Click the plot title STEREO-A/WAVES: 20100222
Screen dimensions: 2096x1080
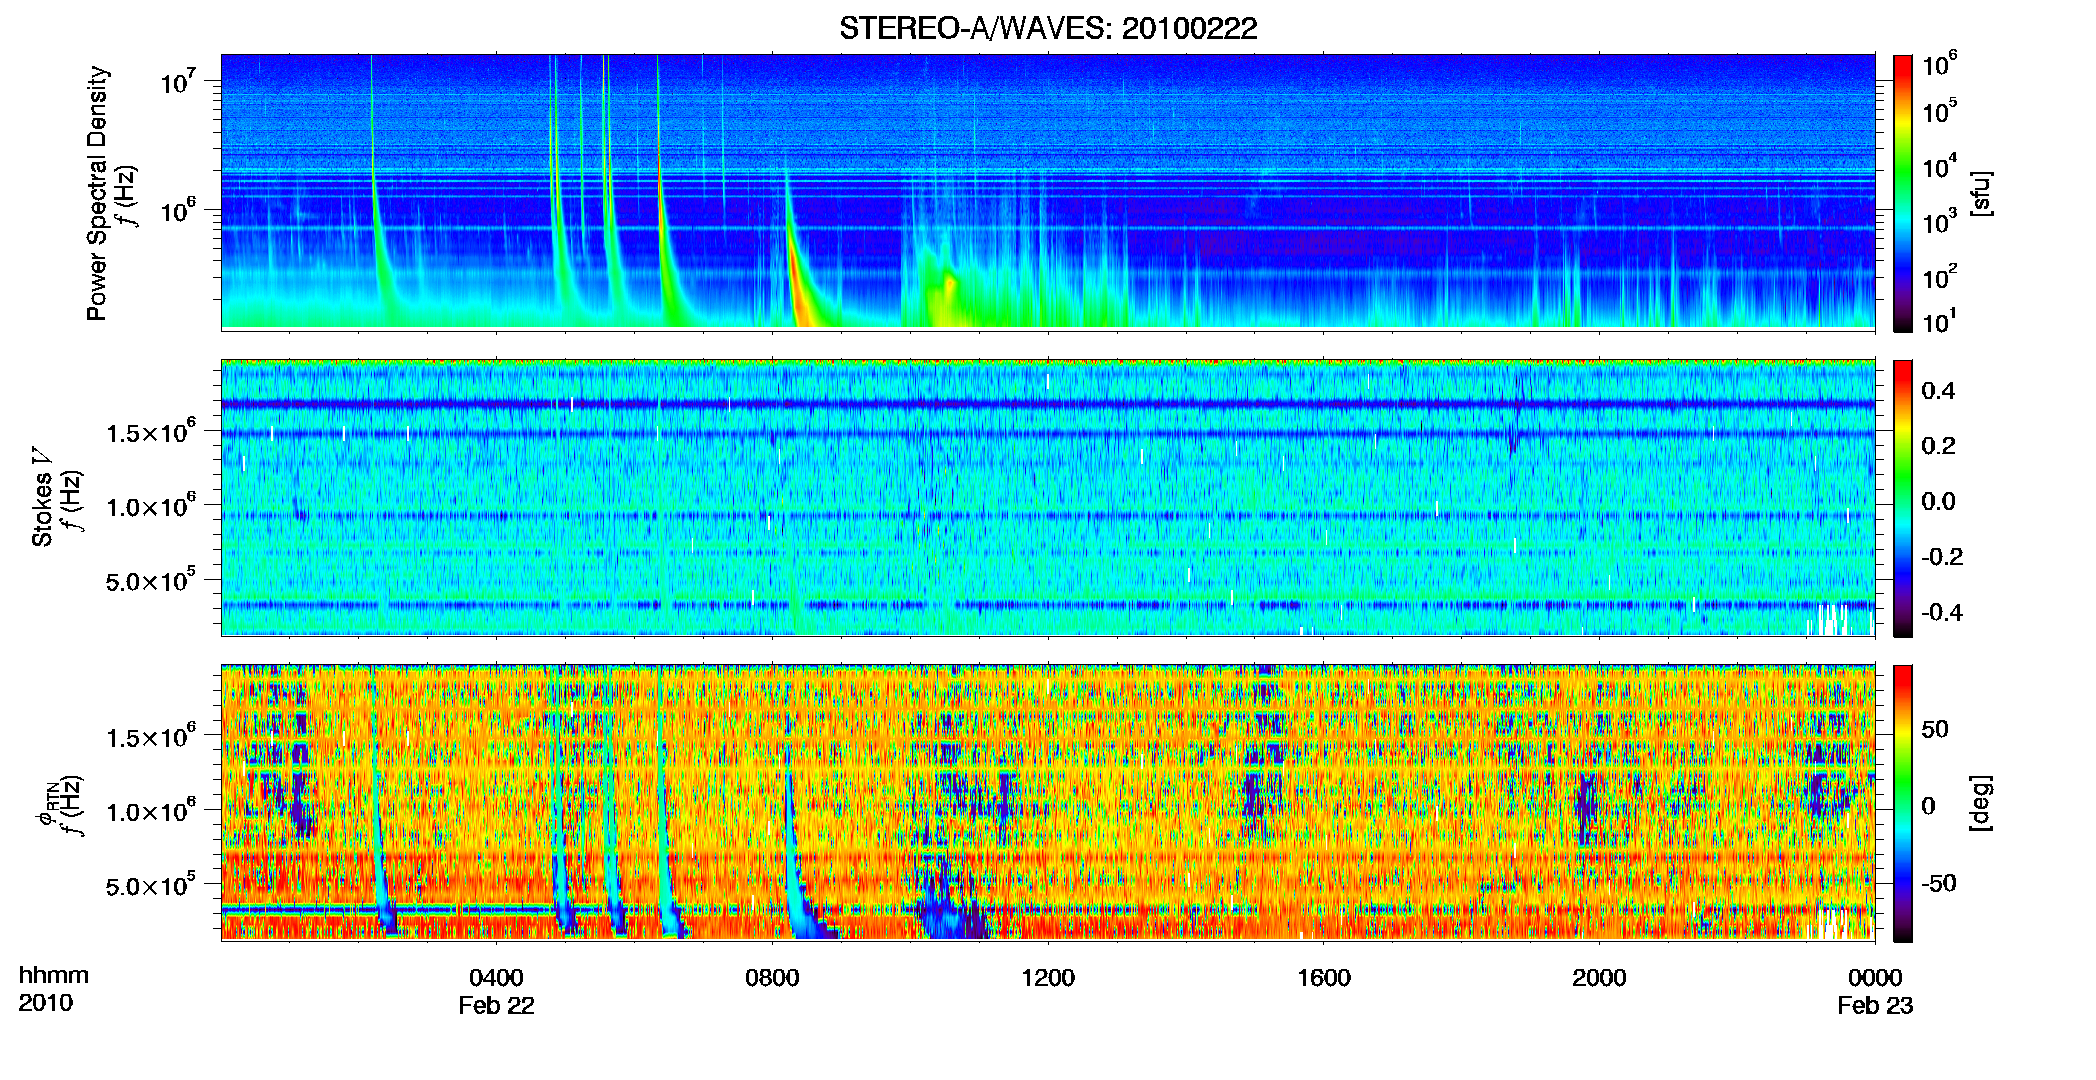pos(1048,28)
